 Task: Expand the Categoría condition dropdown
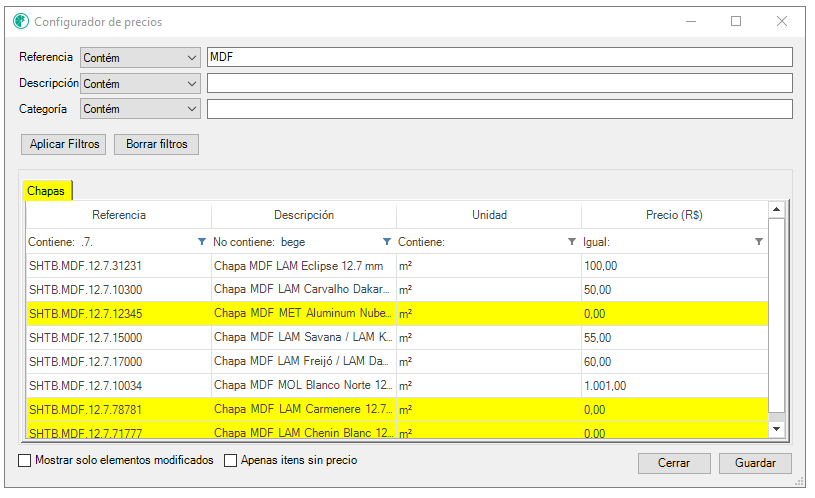[140, 109]
